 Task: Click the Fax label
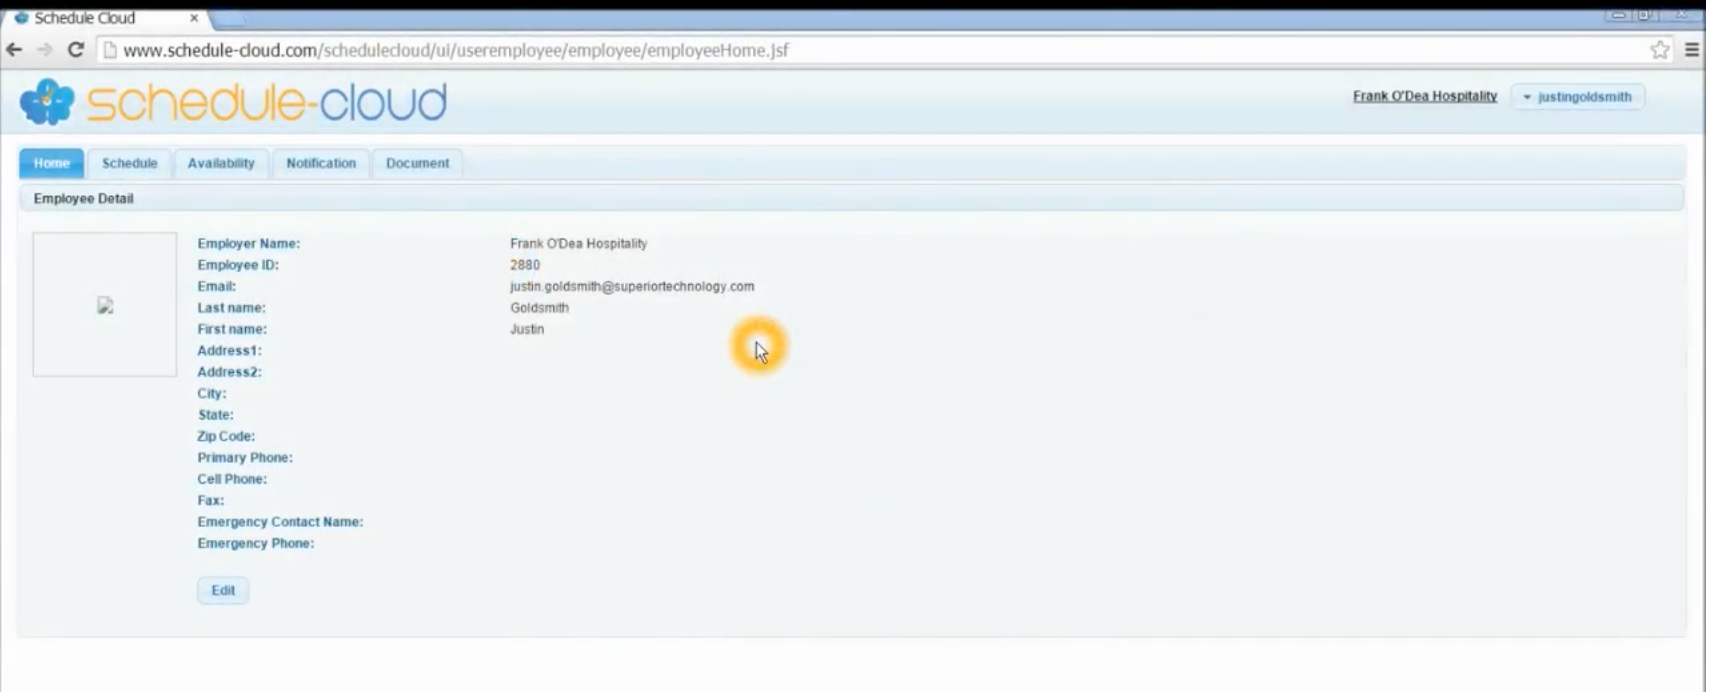[211, 501]
